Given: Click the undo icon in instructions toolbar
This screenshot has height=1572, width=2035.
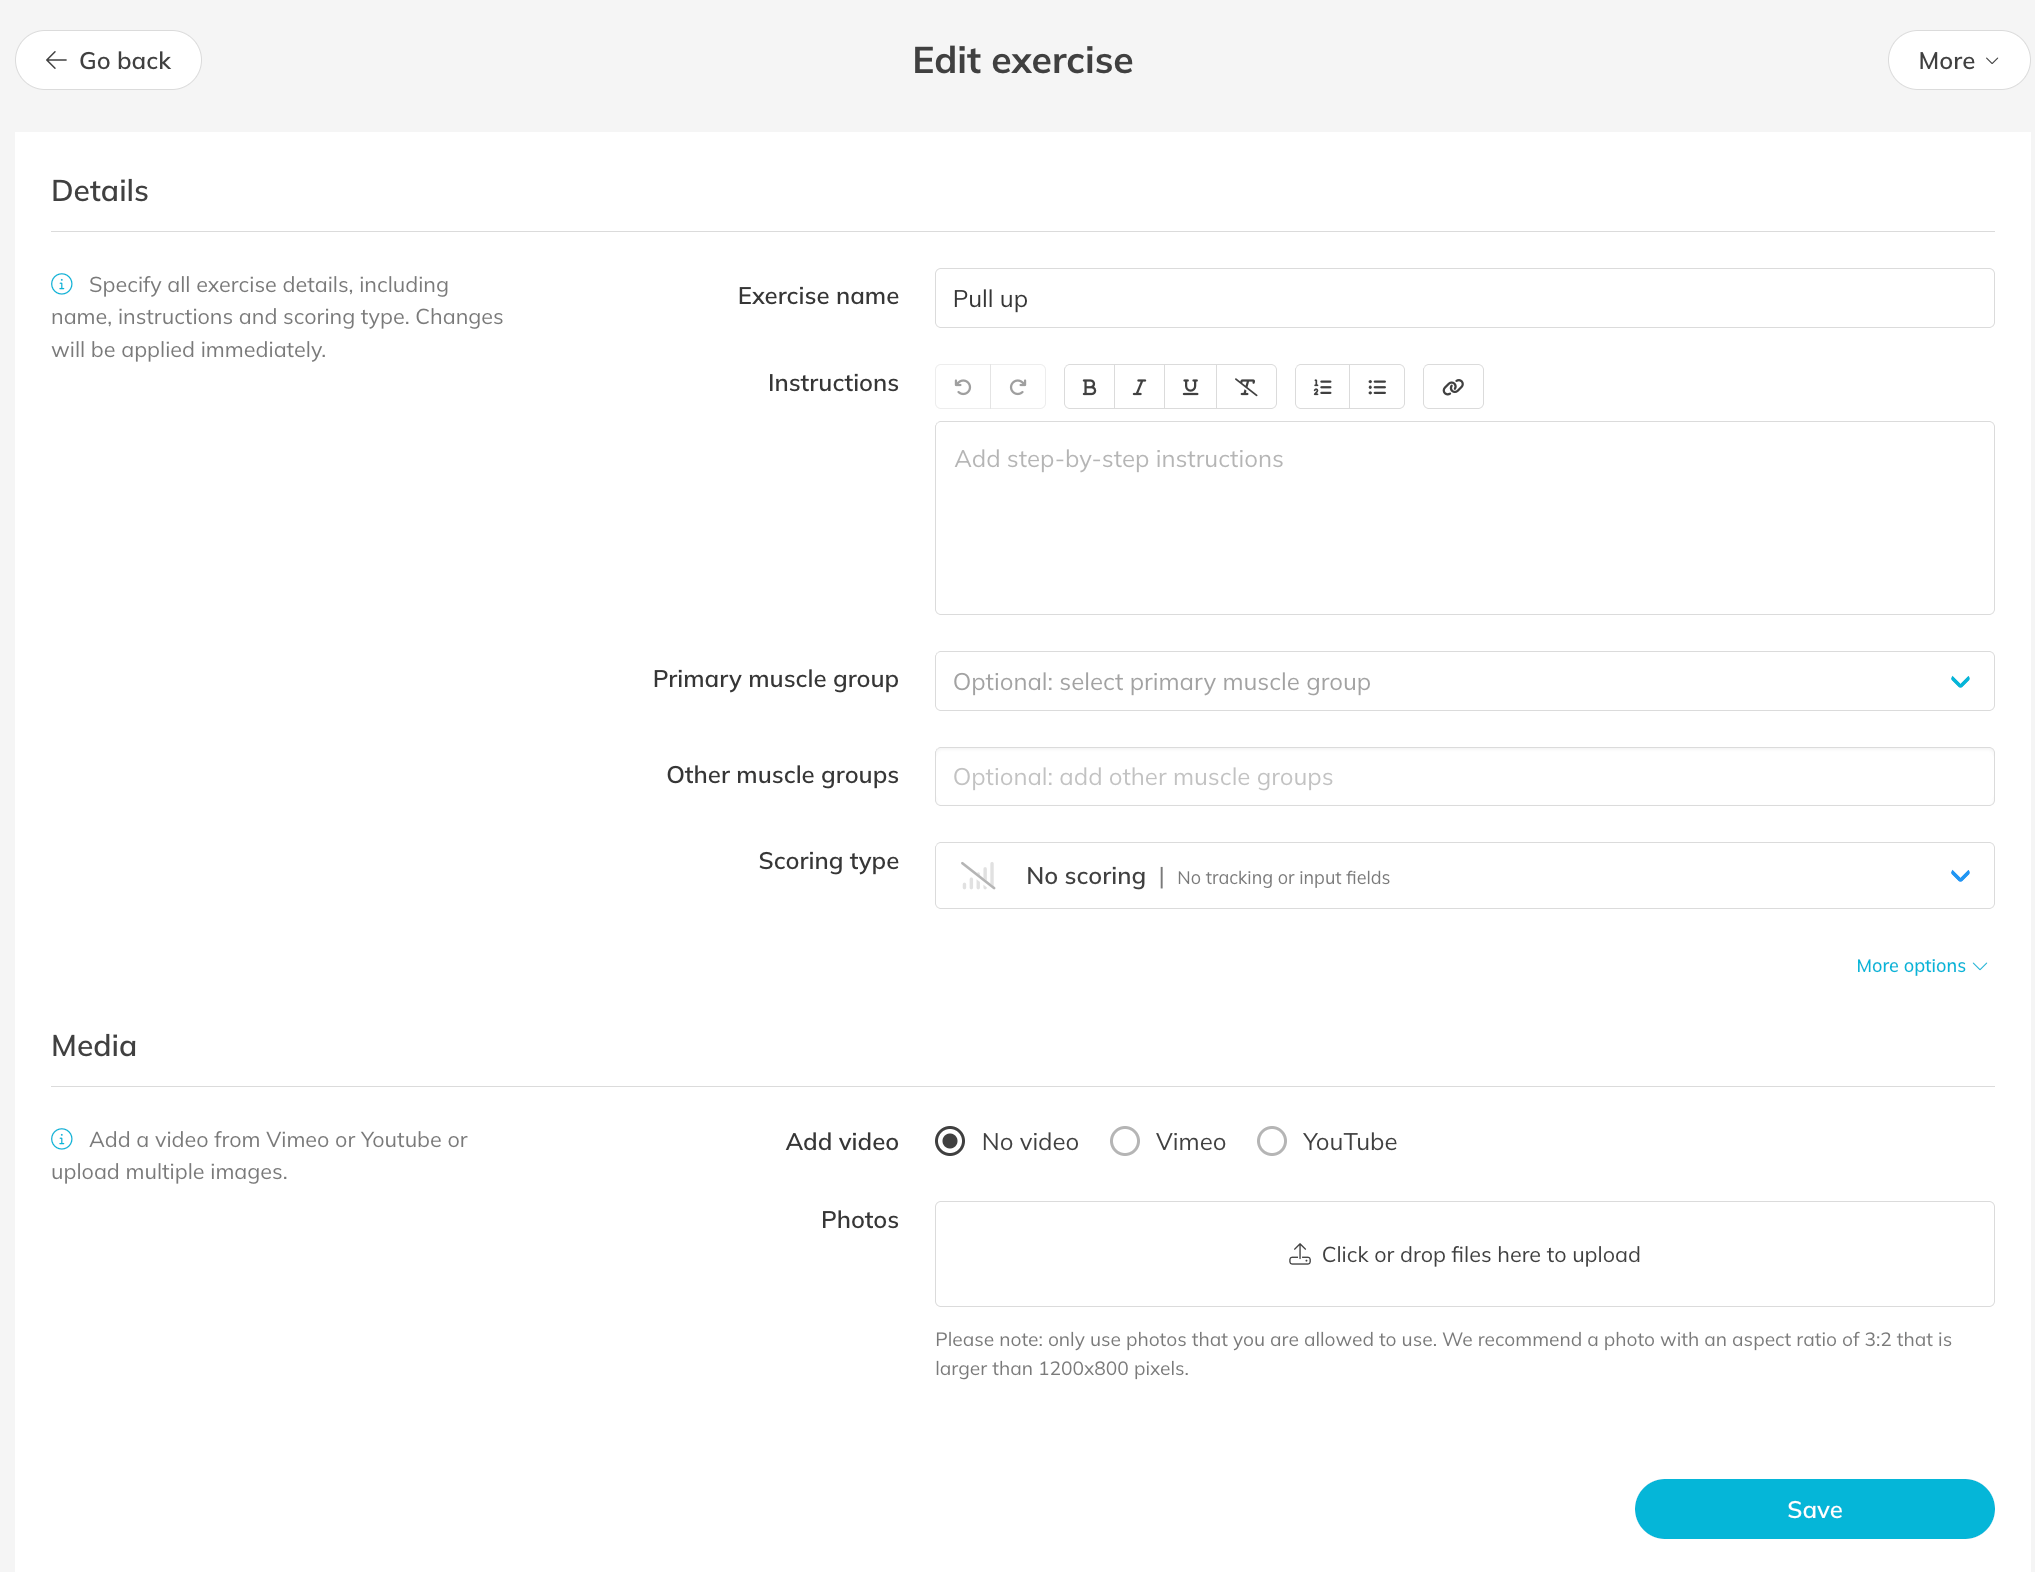Looking at the screenshot, I should click(x=962, y=387).
